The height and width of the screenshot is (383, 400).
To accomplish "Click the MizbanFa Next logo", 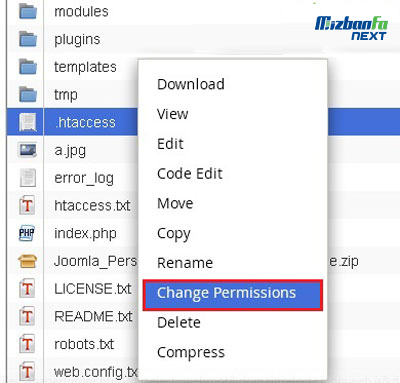I will [351, 28].
